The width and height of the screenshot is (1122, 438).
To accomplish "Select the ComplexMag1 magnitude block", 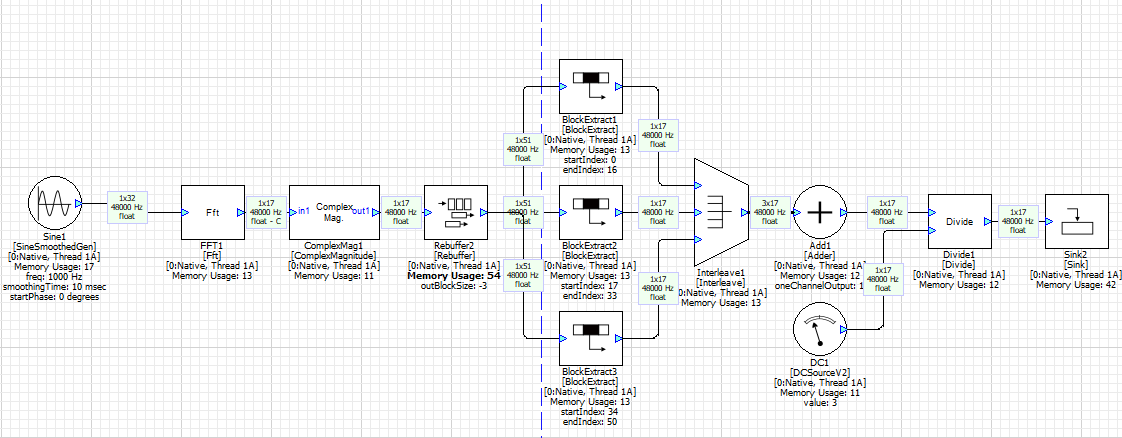I will point(334,213).
